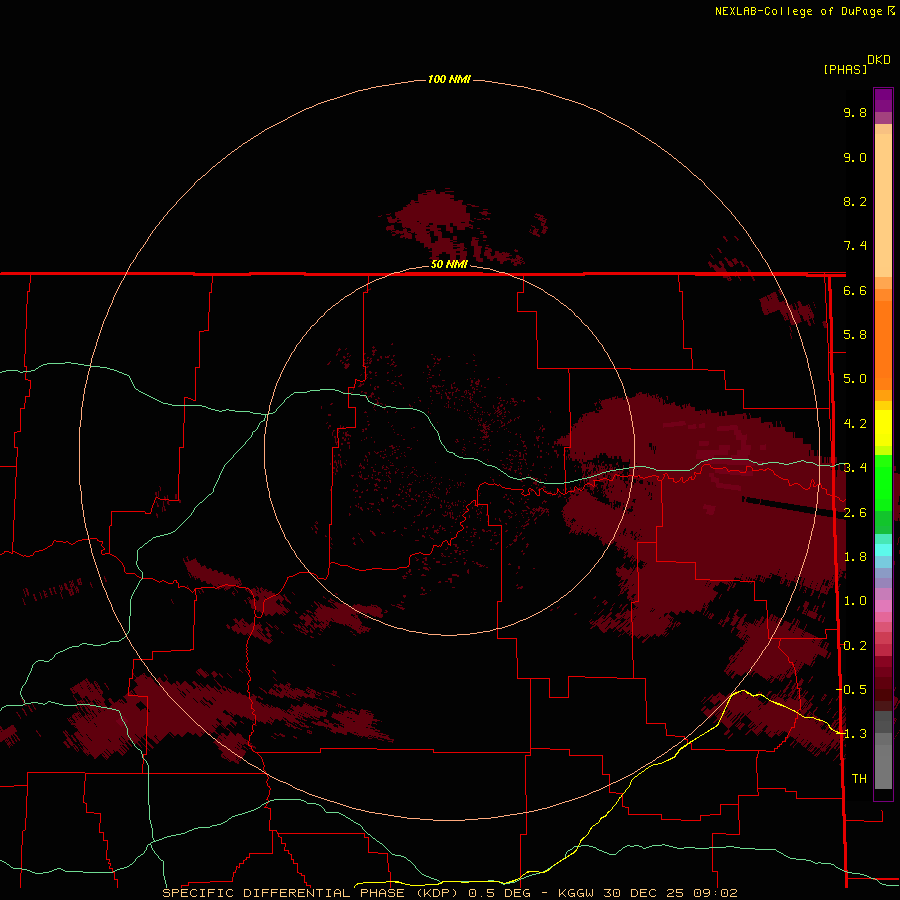Click the -1.3 value on the color scale

tap(851, 734)
